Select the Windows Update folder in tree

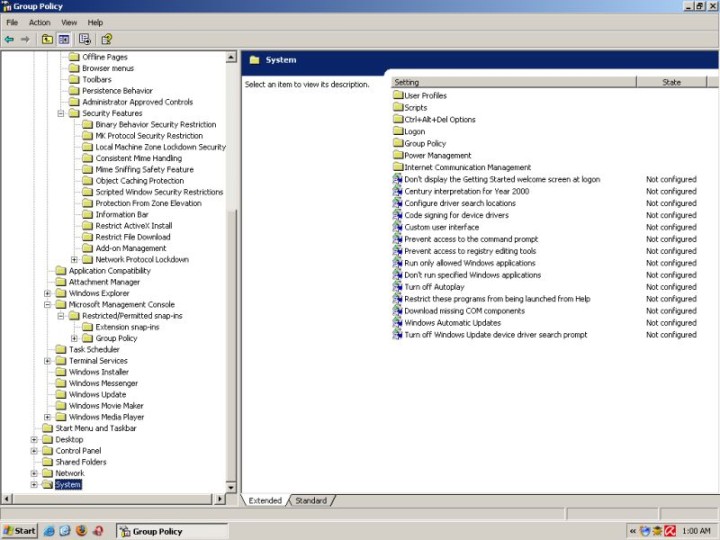click(97, 394)
